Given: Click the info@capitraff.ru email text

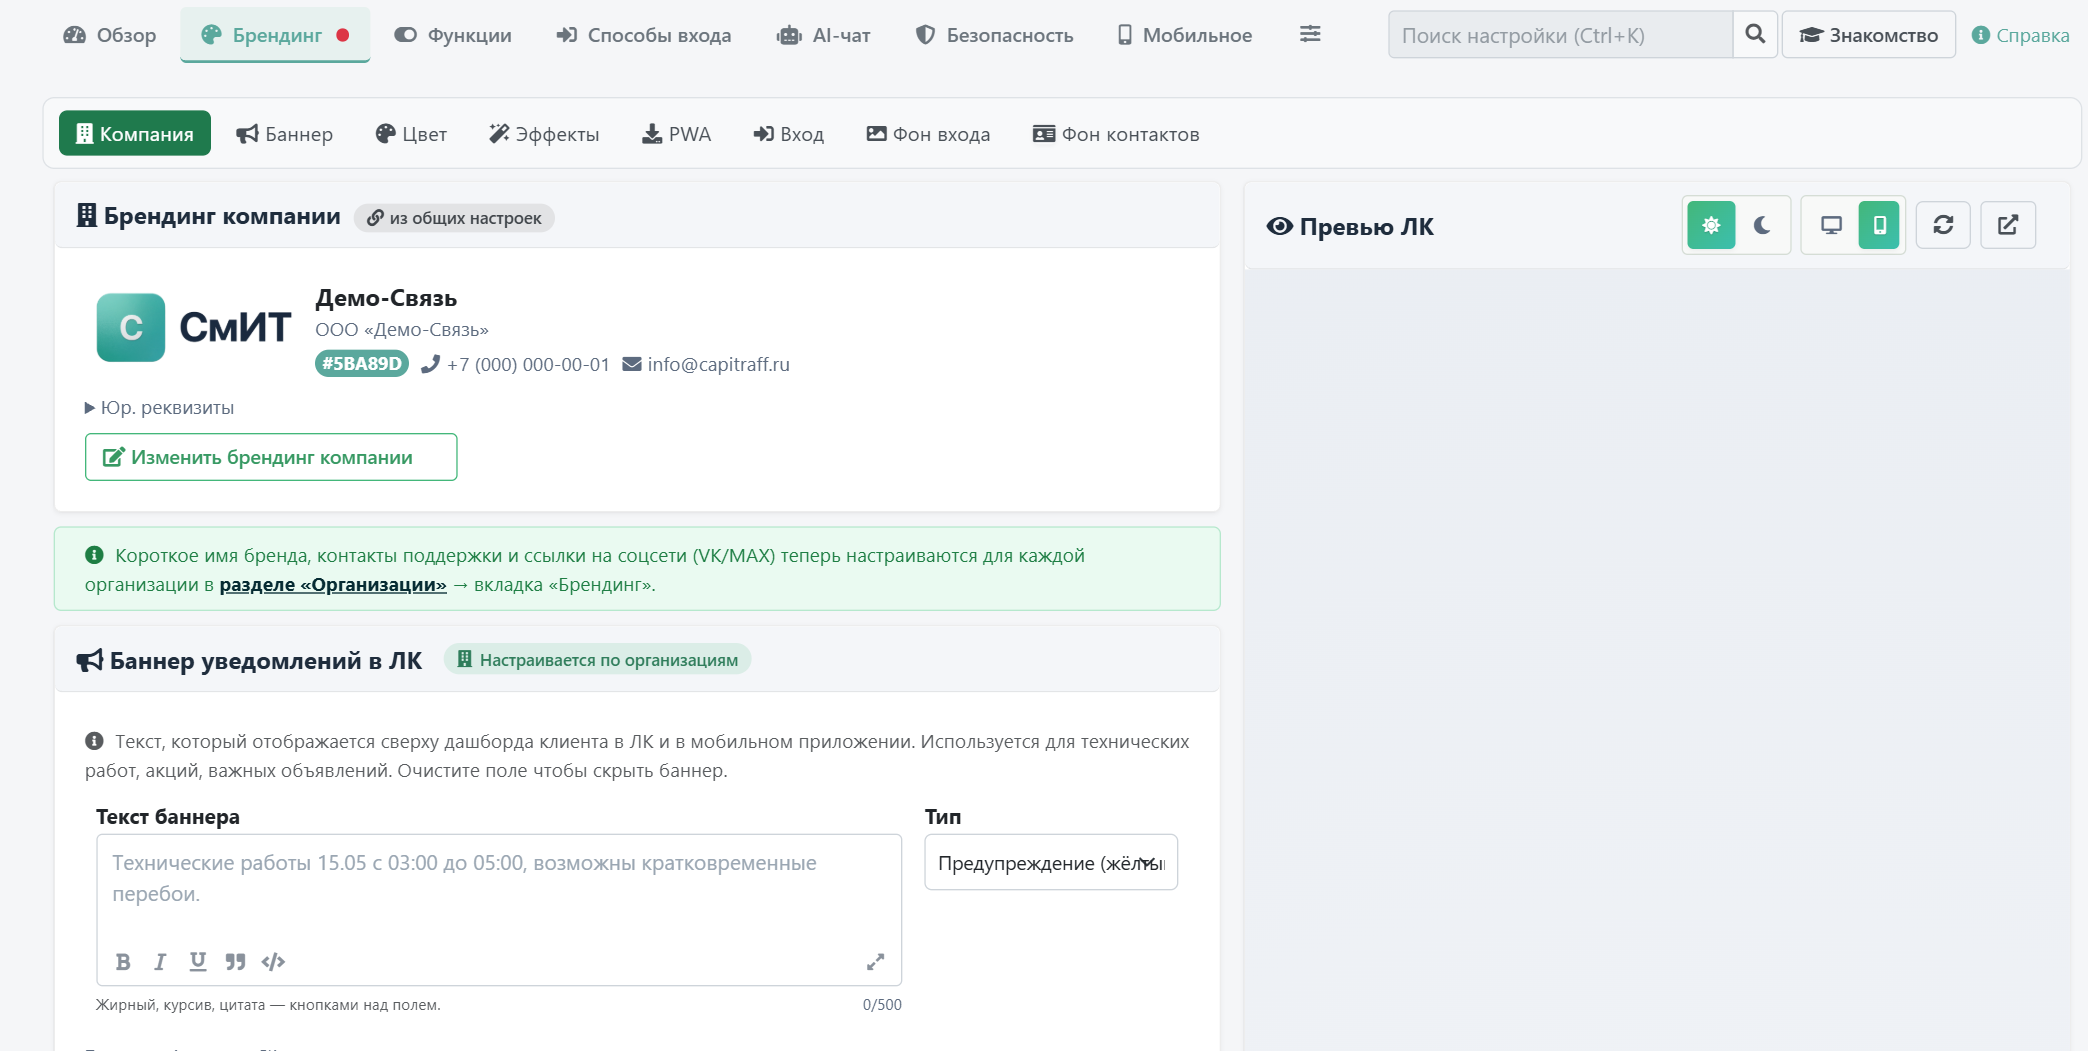Looking at the screenshot, I should [x=718, y=365].
